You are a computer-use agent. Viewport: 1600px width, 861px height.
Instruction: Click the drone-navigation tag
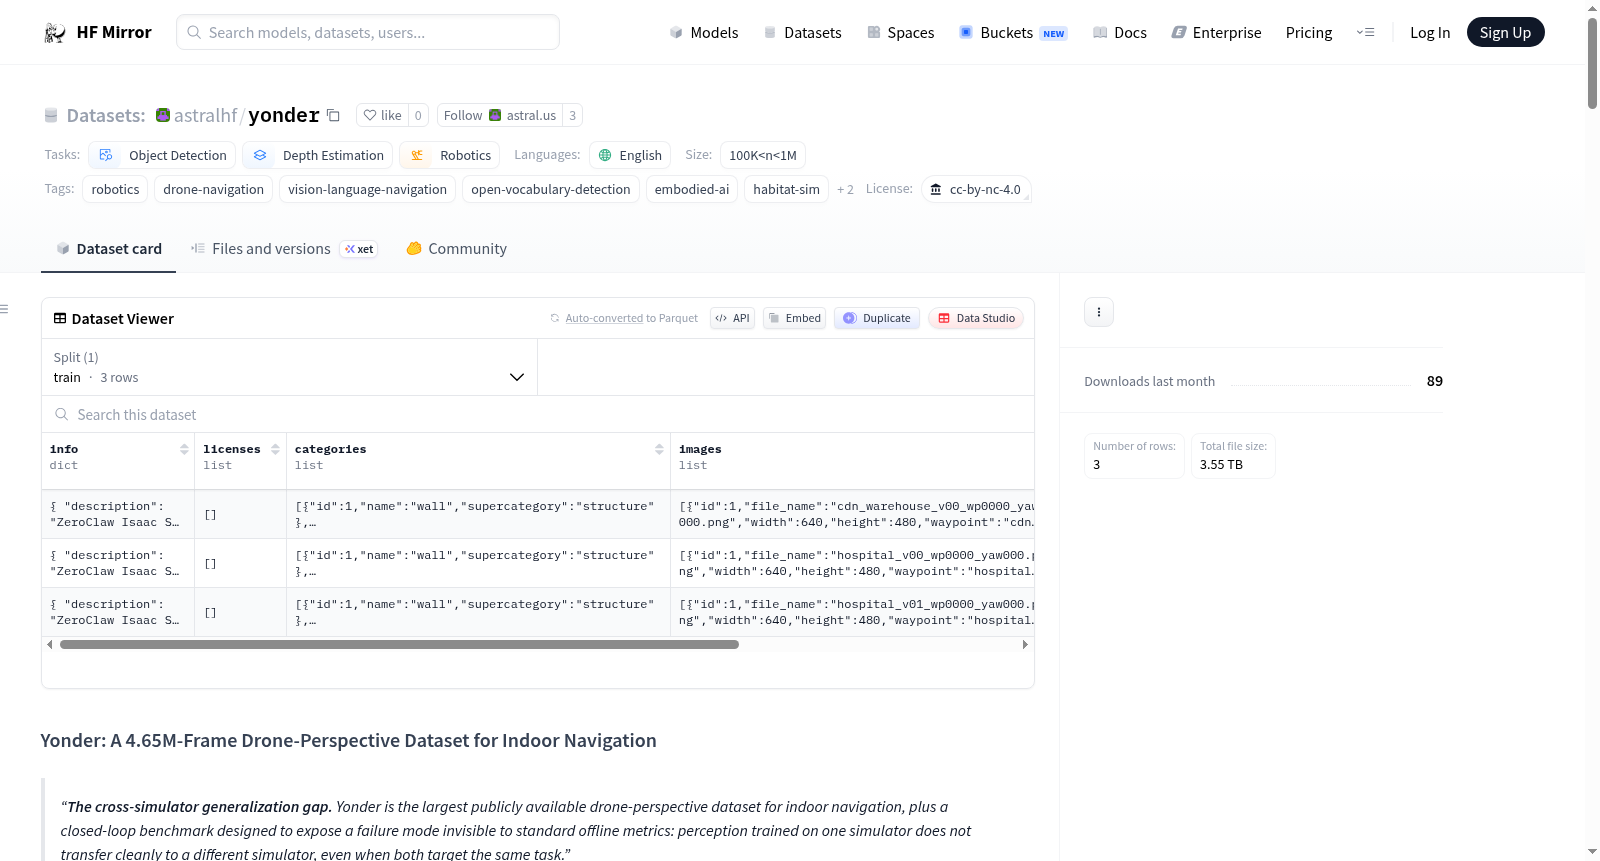pyautogui.click(x=214, y=189)
